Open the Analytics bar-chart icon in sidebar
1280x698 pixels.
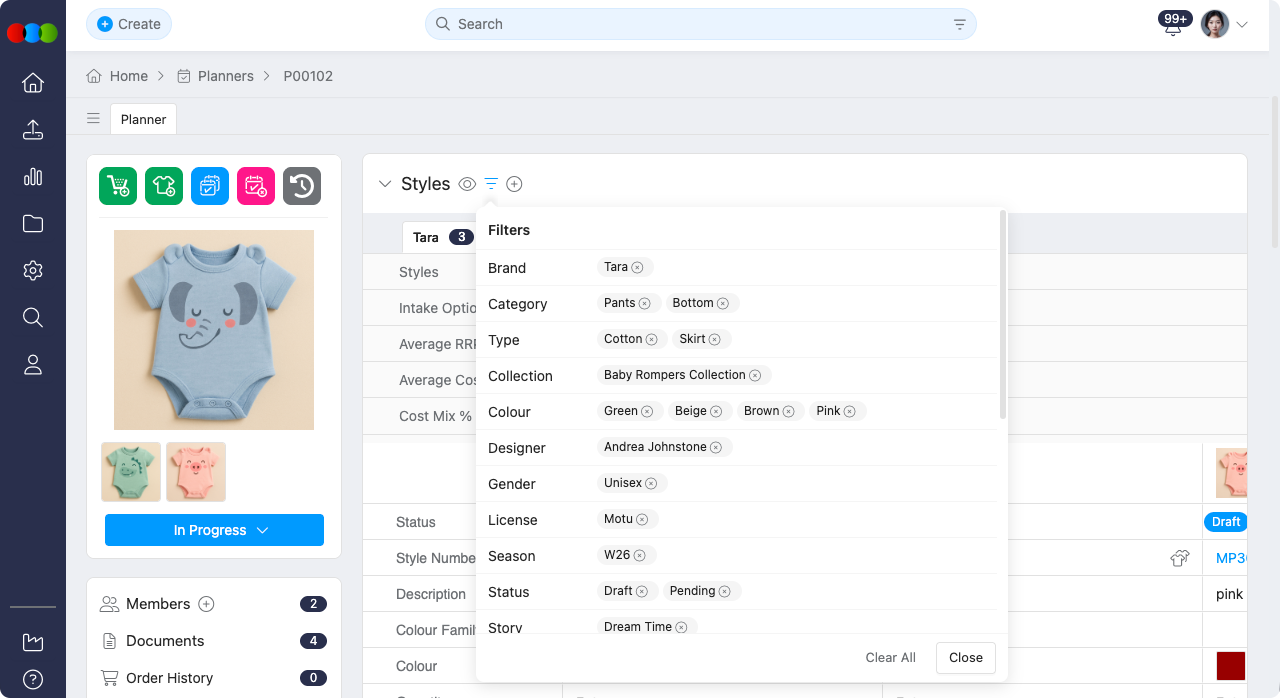tap(32, 176)
